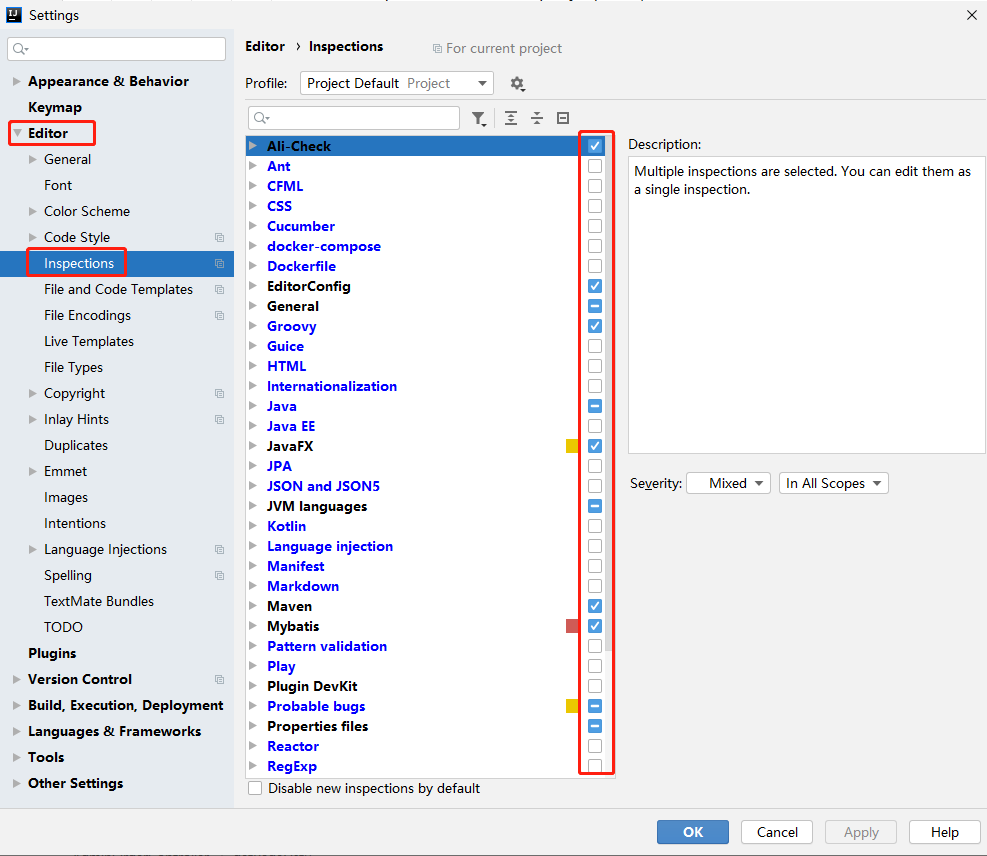Enable the Kotlin inspections checkbox
The width and height of the screenshot is (987, 856).
tap(595, 526)
